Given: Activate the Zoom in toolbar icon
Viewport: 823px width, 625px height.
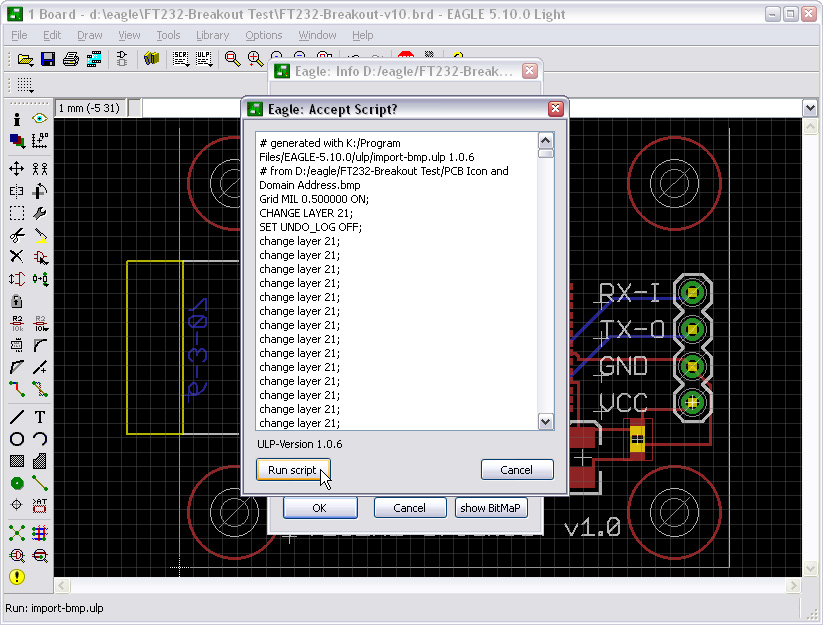Looking at the screenshot, I should pos(255,58).
